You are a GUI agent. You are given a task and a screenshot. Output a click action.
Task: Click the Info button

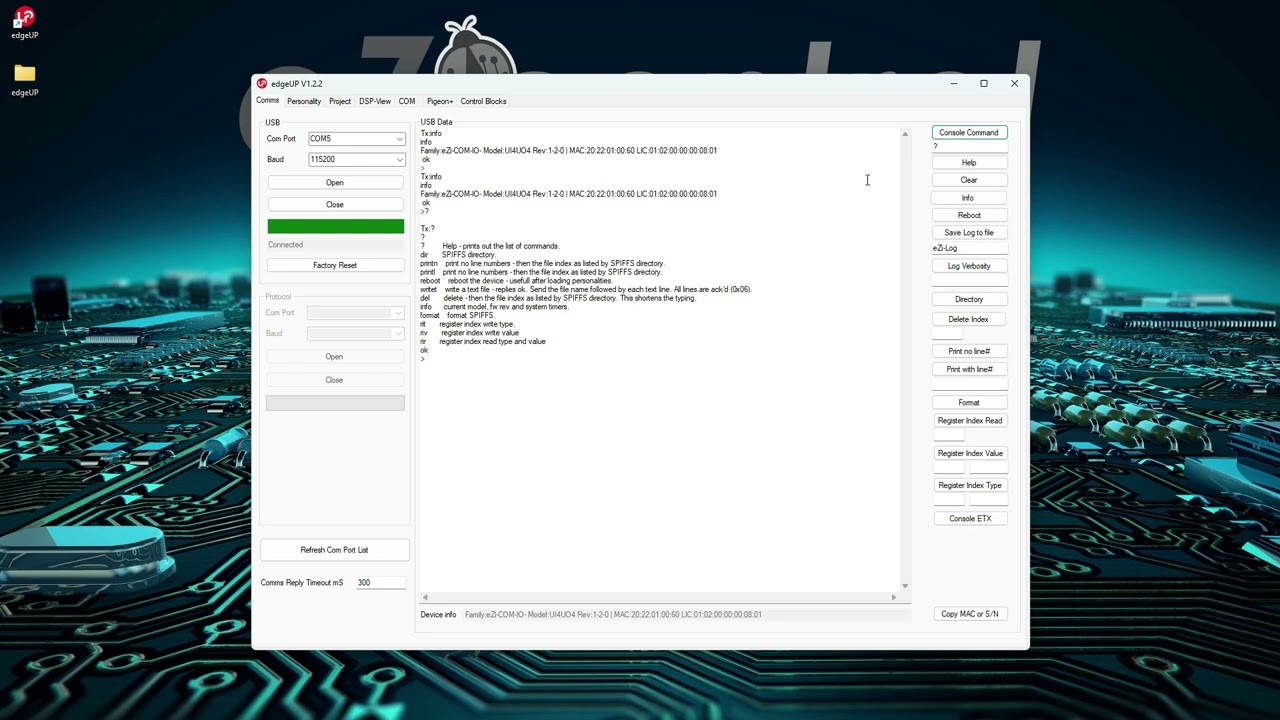pos(968,198)
